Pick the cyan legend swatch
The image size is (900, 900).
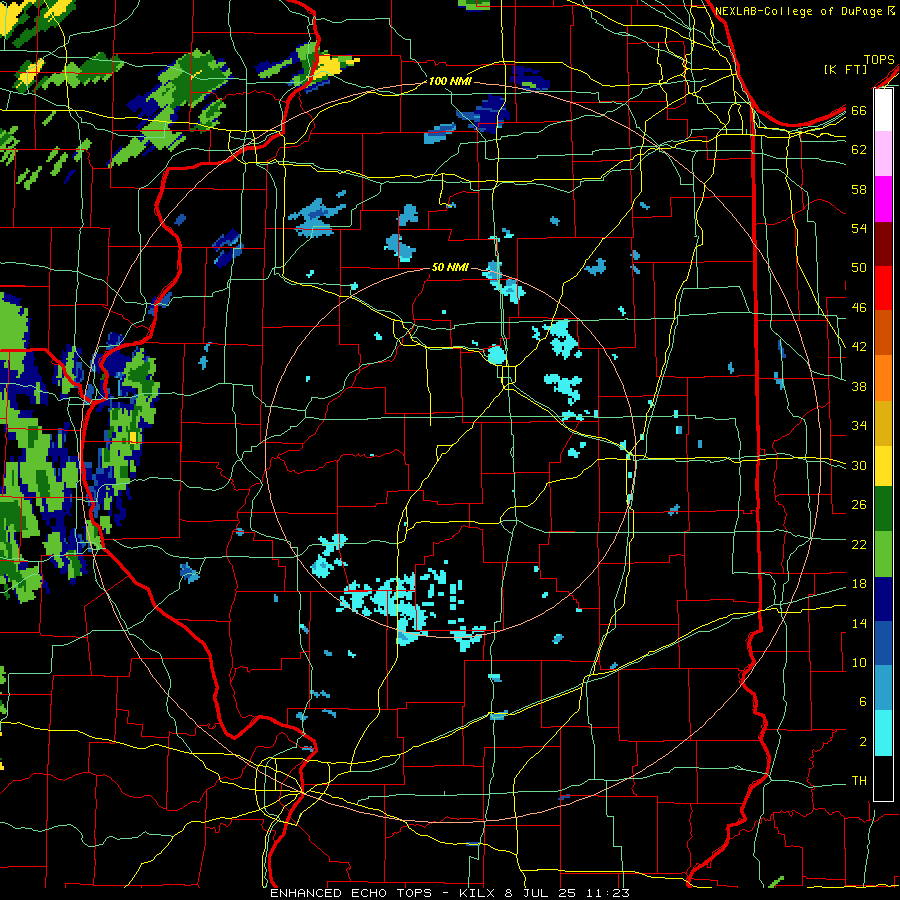point(883,733)
